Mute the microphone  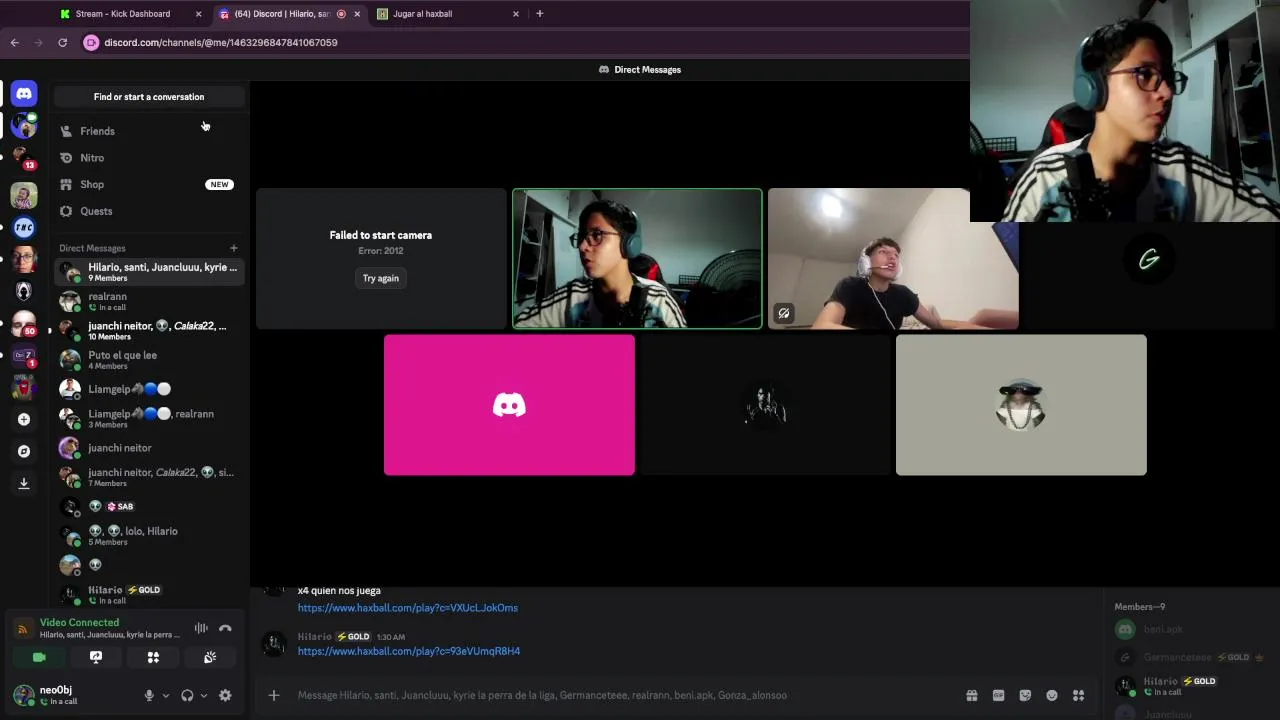point(149,695)
